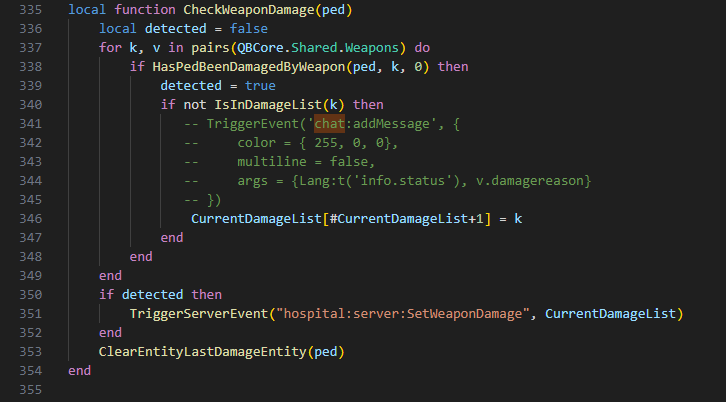Click the 'true' value on line 339

click(260, 86)
